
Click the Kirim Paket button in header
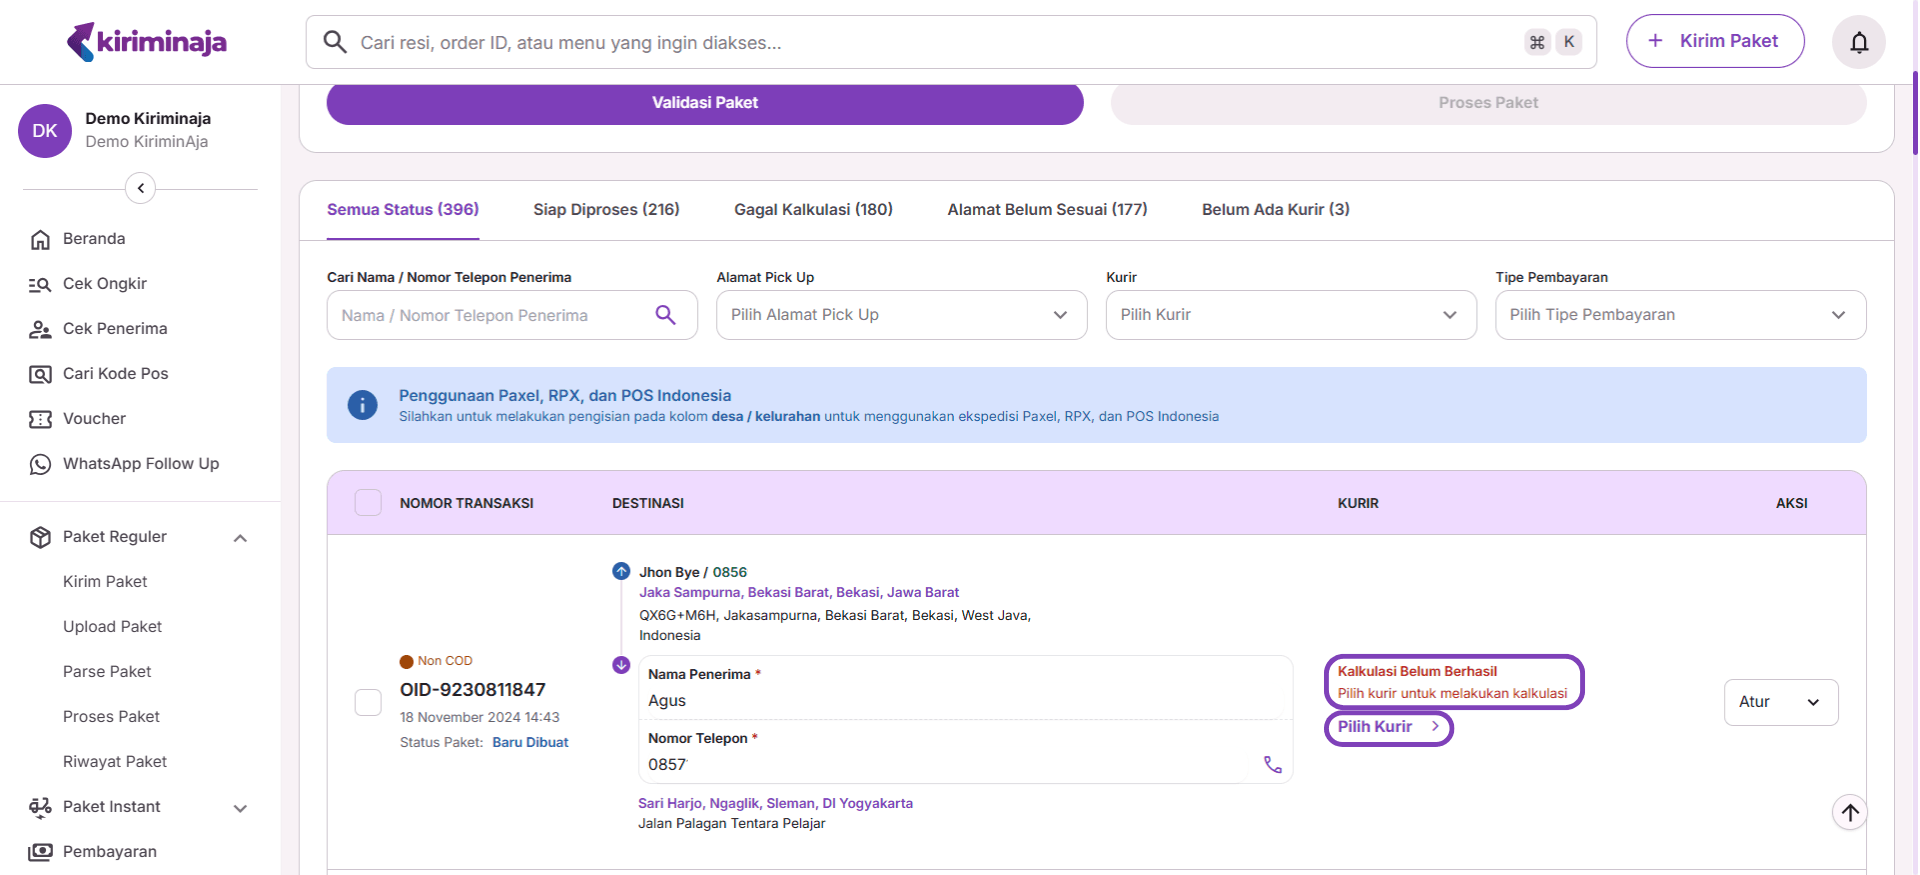1714,41
